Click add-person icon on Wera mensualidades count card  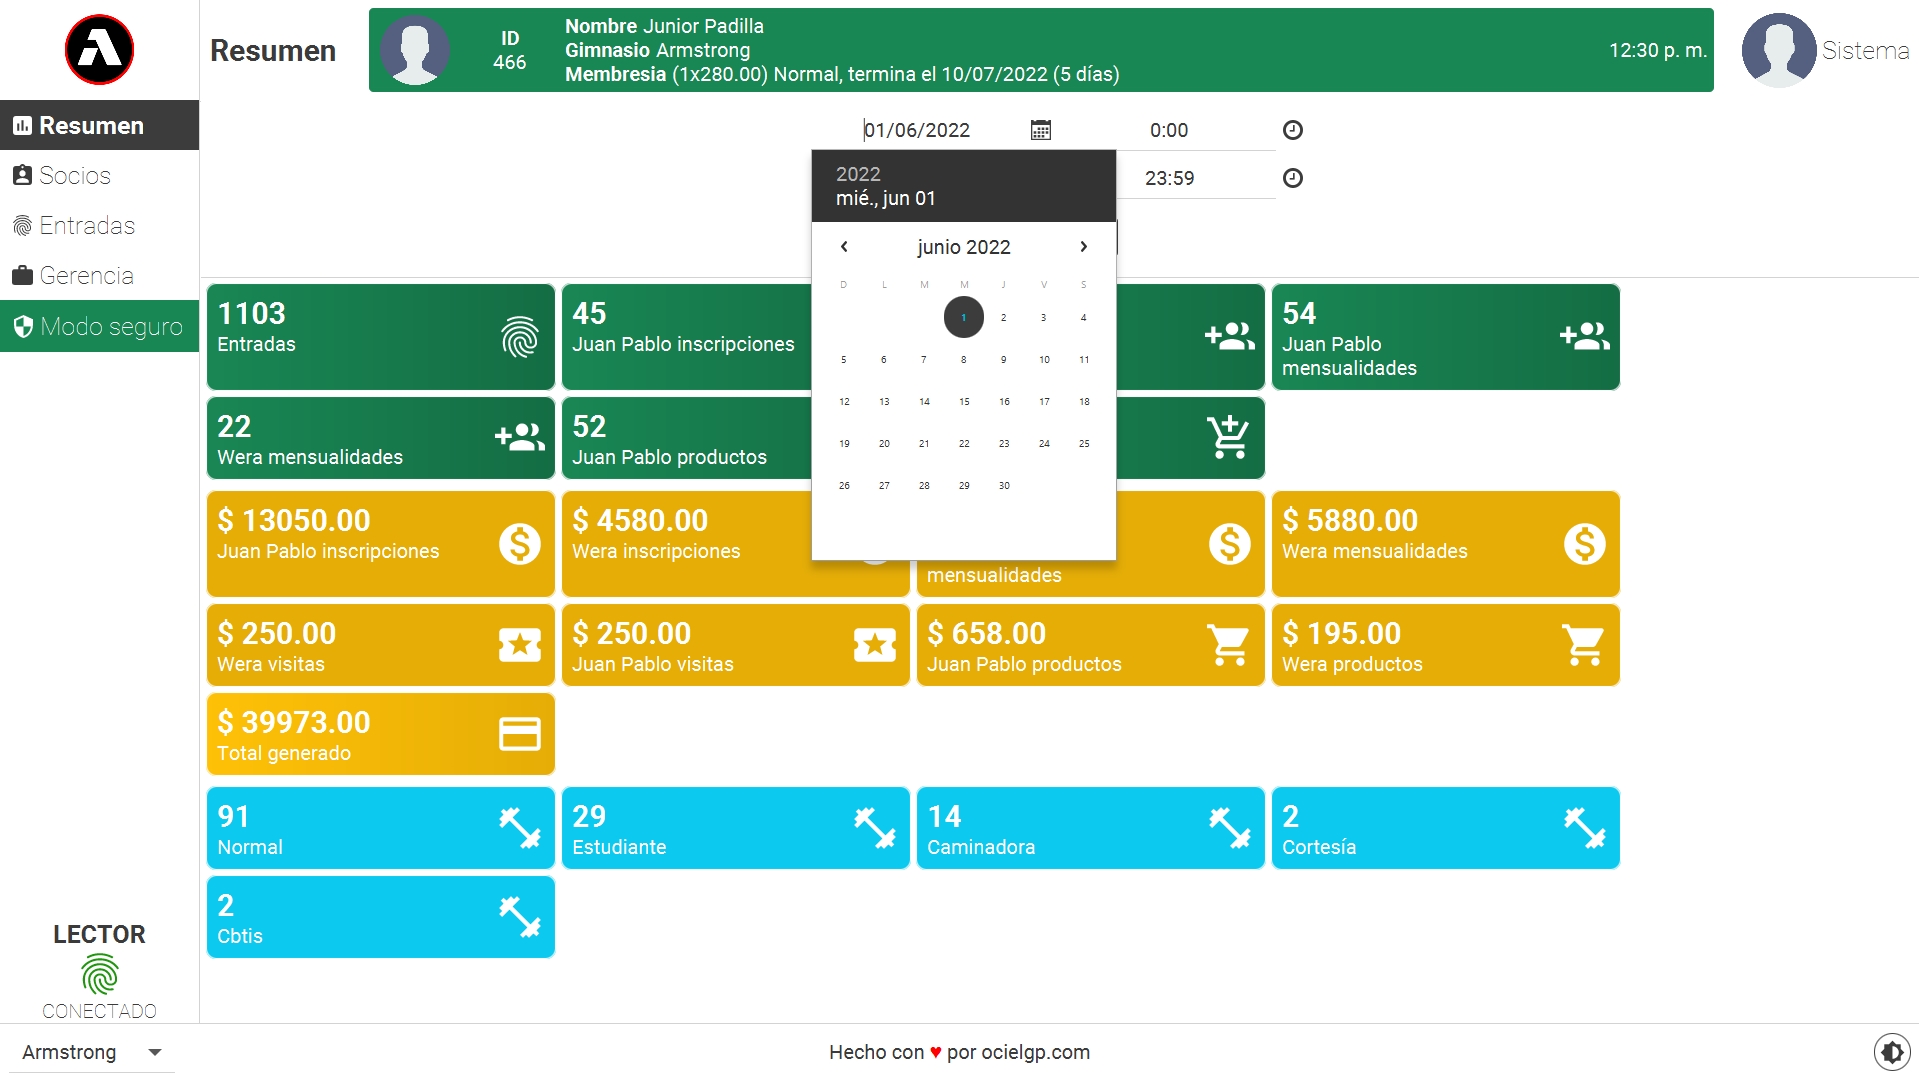point(520,437)
